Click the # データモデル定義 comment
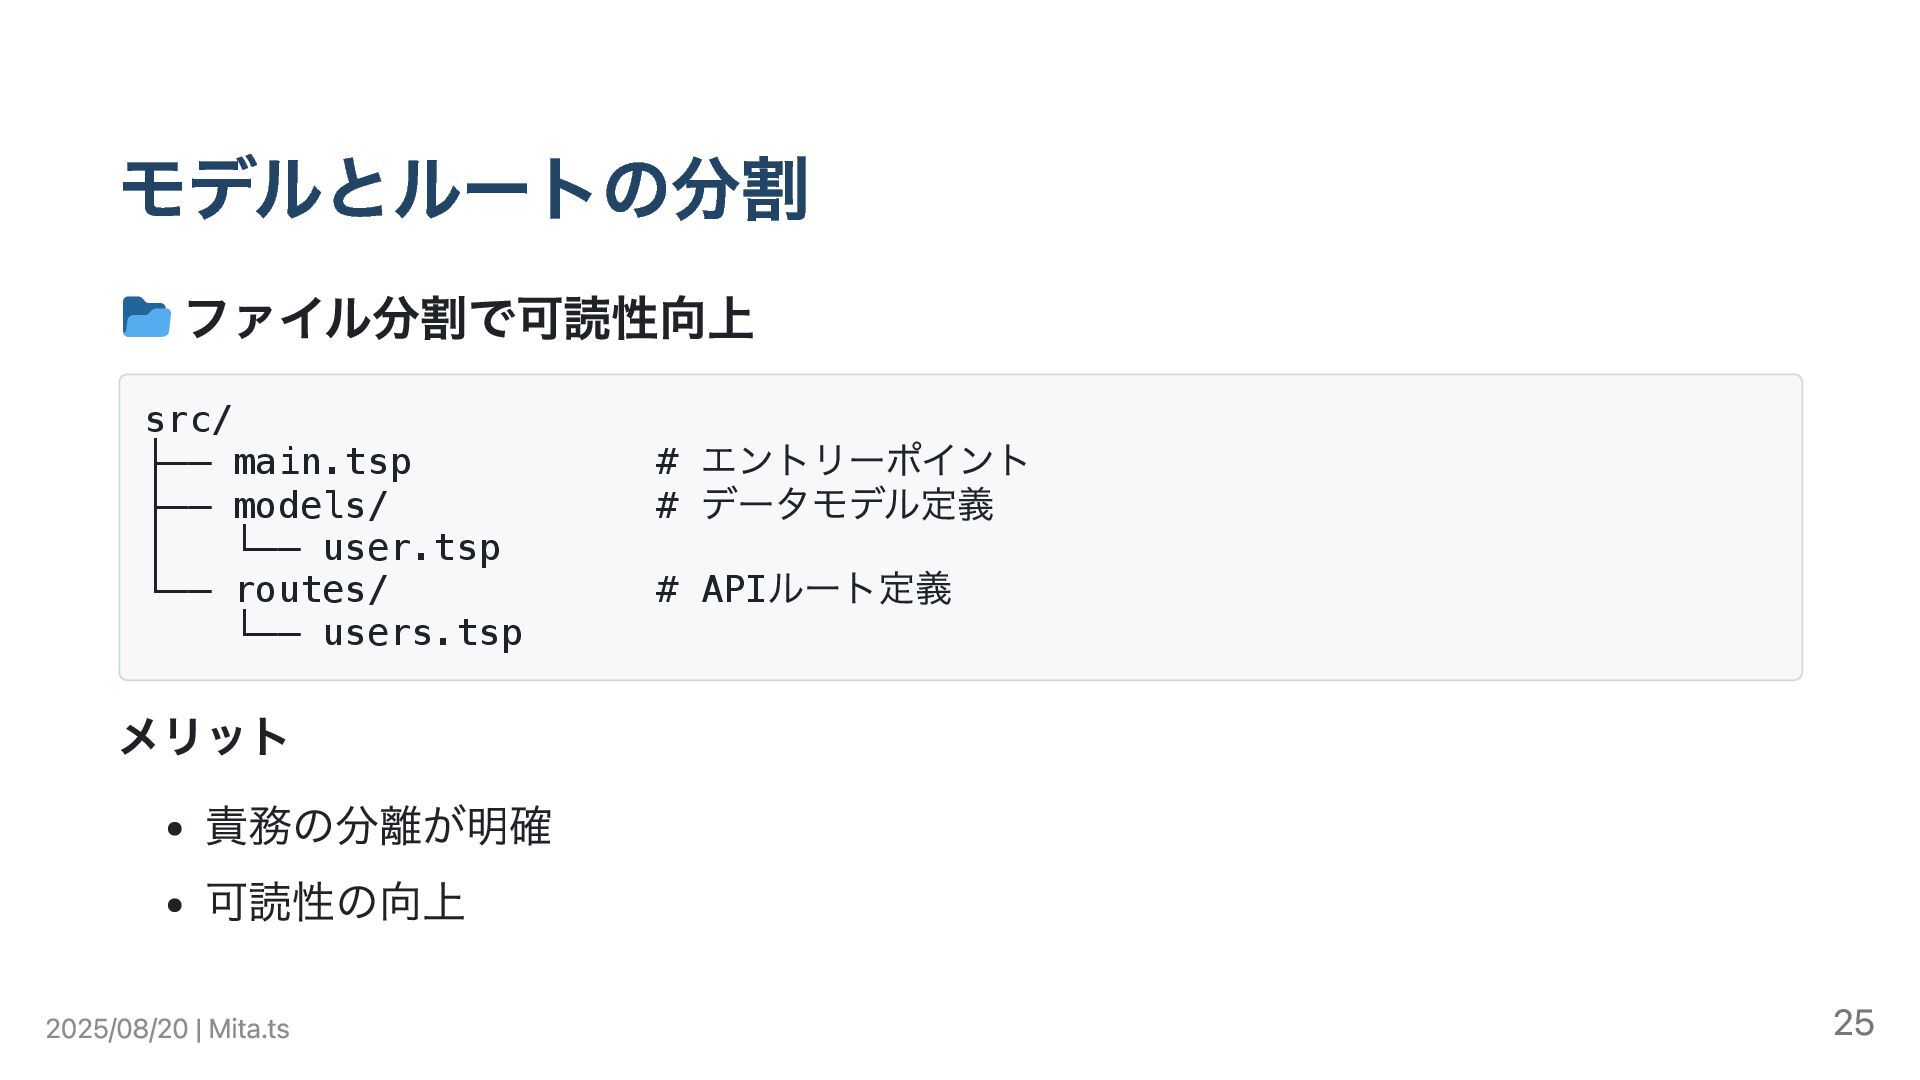Screen dimensions: 1920x1080 click(x=824, y=504)
